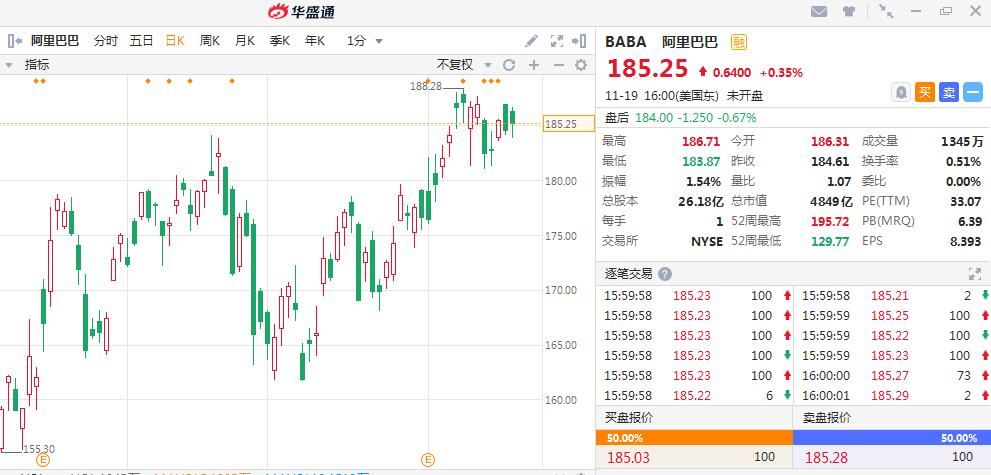Select the pencil drawing tool

(532, 41)
